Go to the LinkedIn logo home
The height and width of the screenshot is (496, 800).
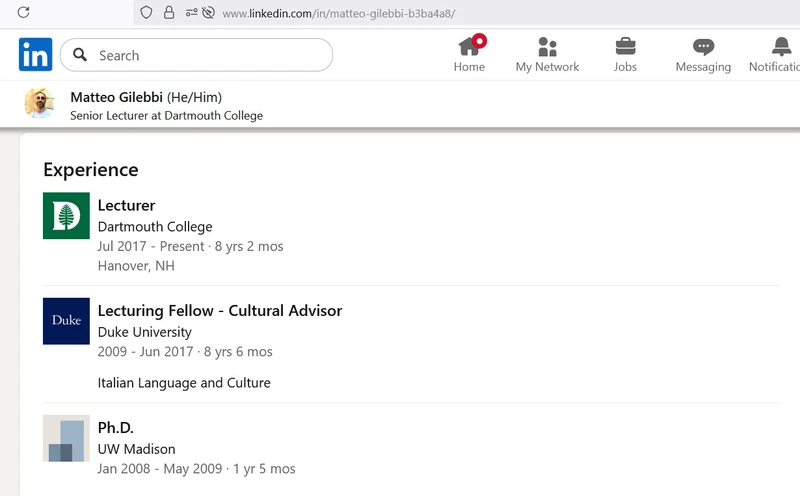point(36,54)
